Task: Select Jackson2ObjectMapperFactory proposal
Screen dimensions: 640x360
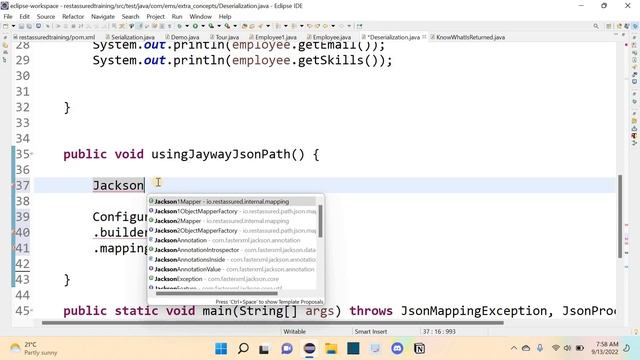Action: [232, 231]
